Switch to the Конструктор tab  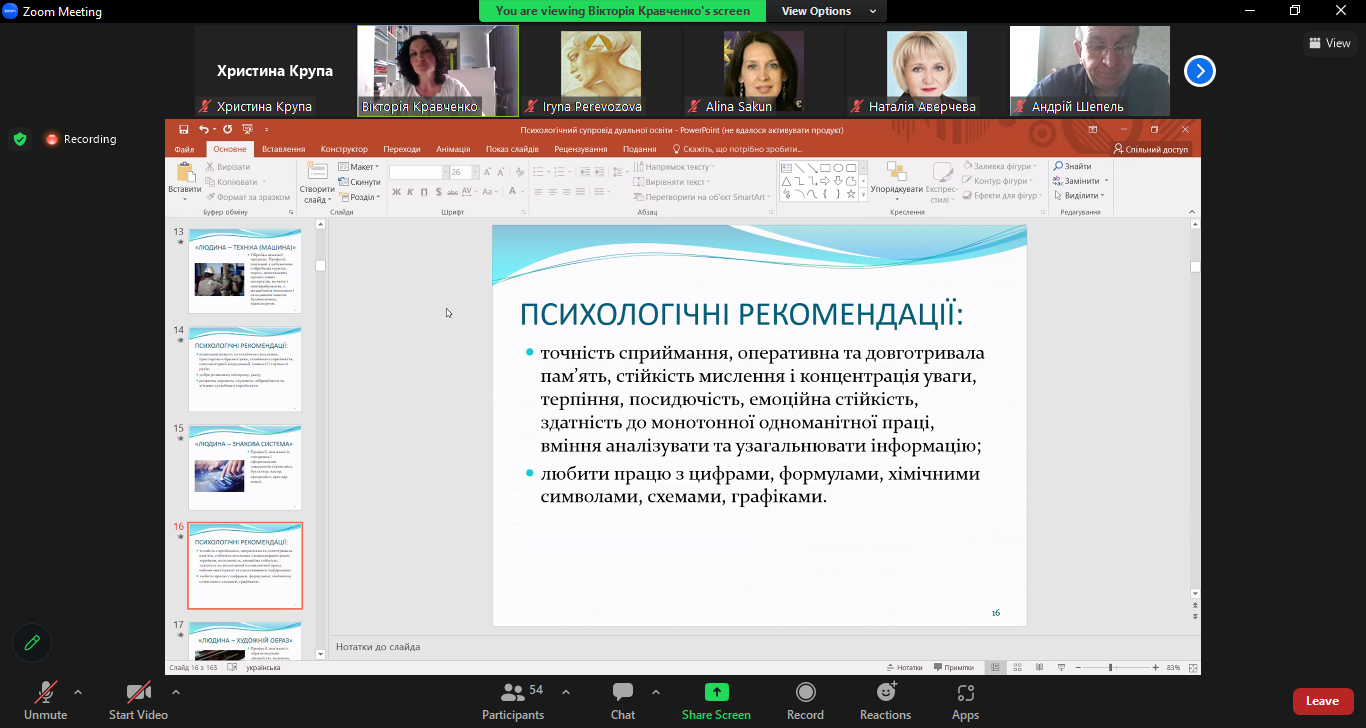[344, 149]
